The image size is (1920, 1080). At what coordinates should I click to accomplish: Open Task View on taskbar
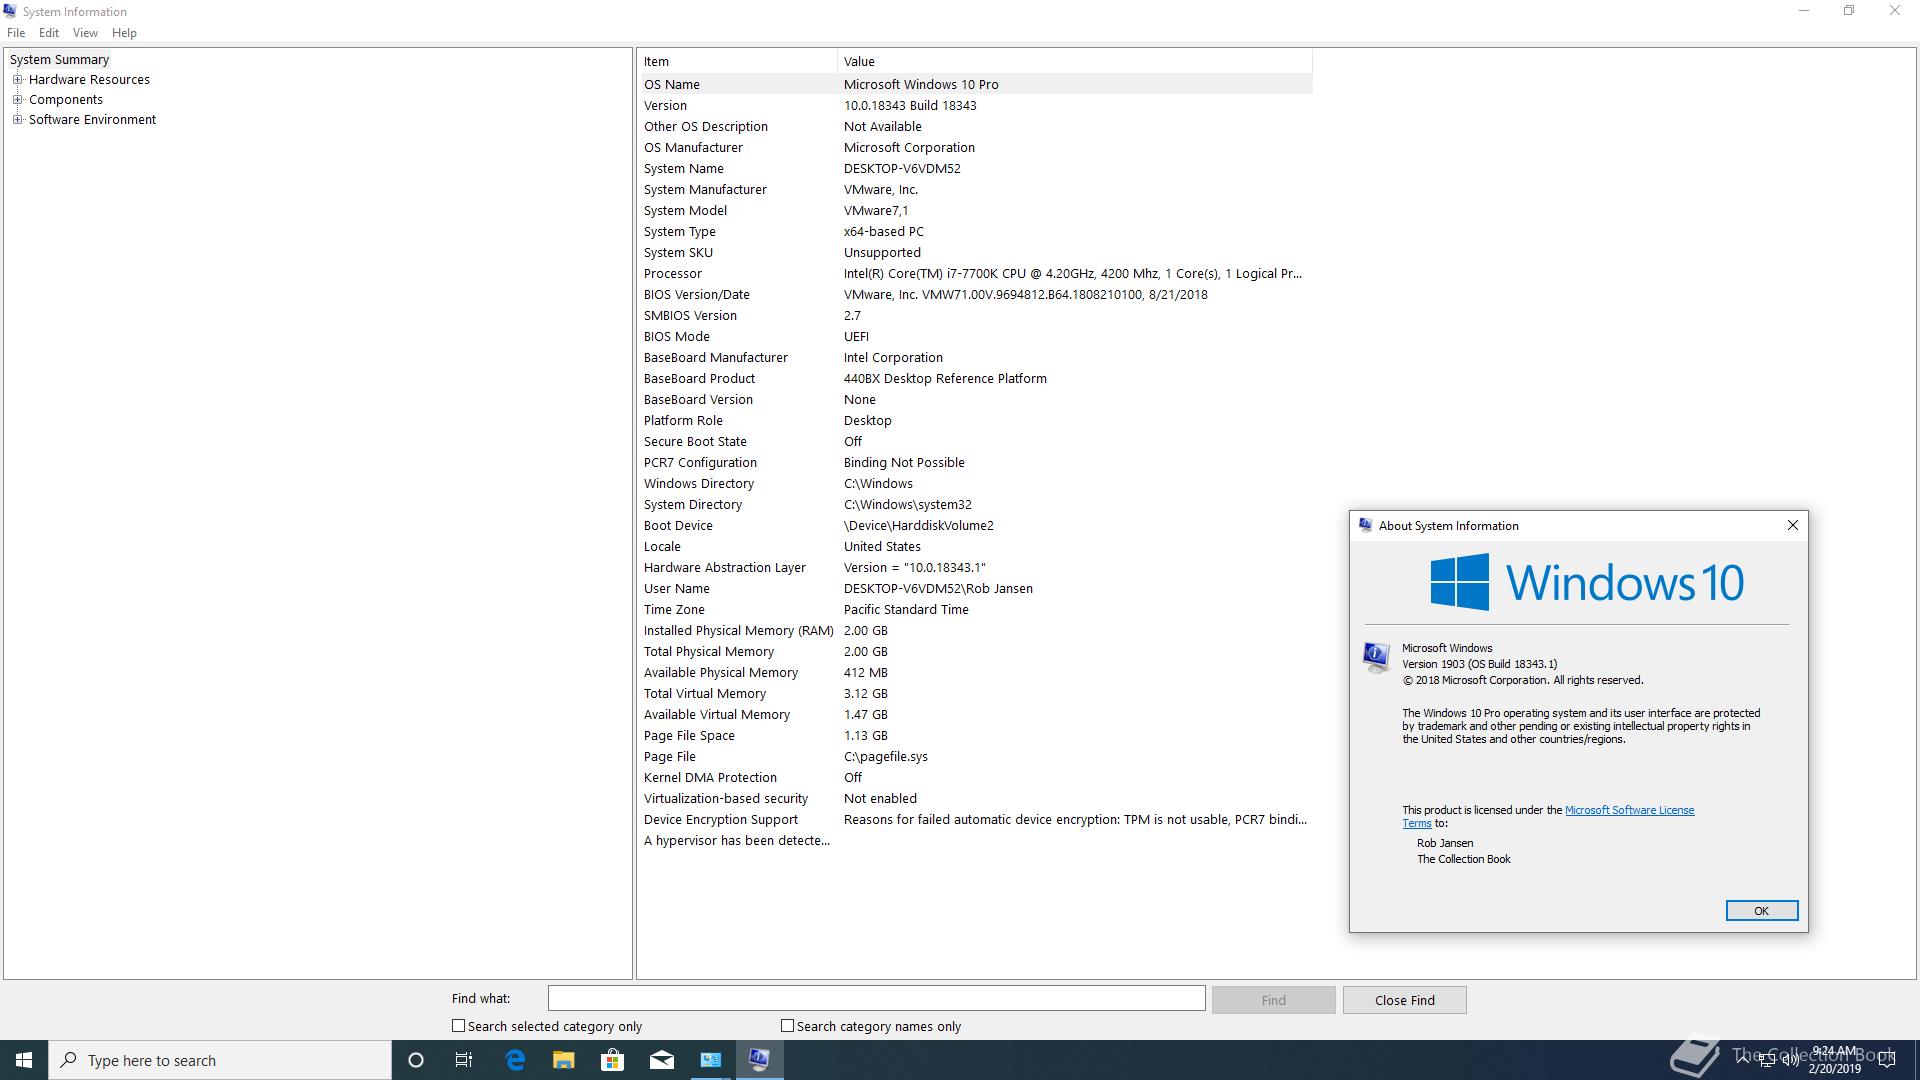pyautogui.click(x=464, y=1060)
